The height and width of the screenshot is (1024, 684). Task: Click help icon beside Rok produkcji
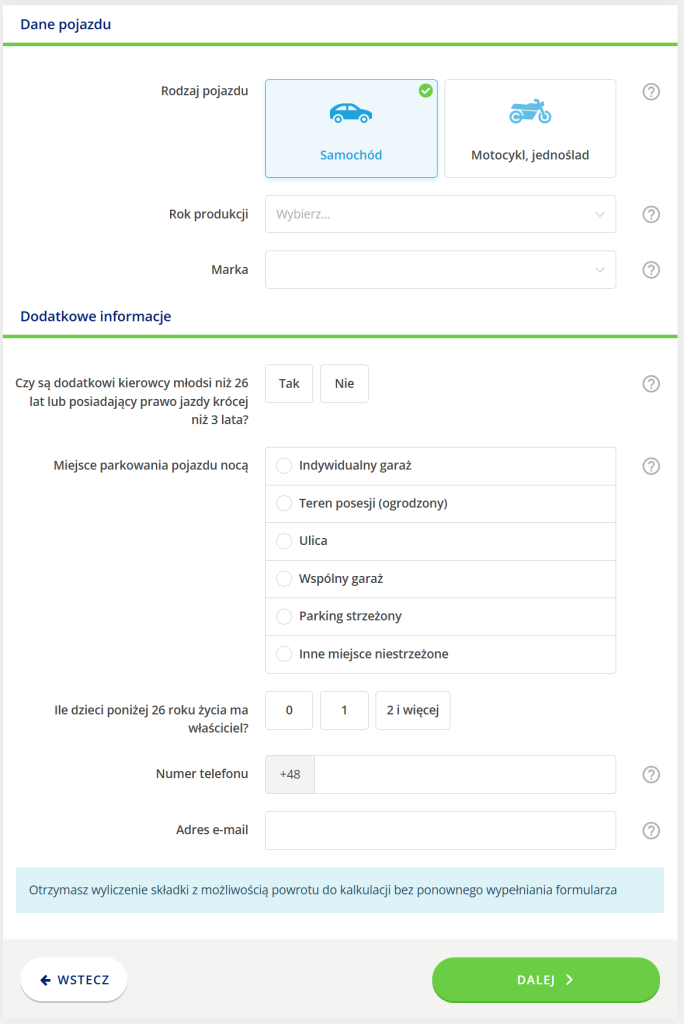(x=651, y=214)
